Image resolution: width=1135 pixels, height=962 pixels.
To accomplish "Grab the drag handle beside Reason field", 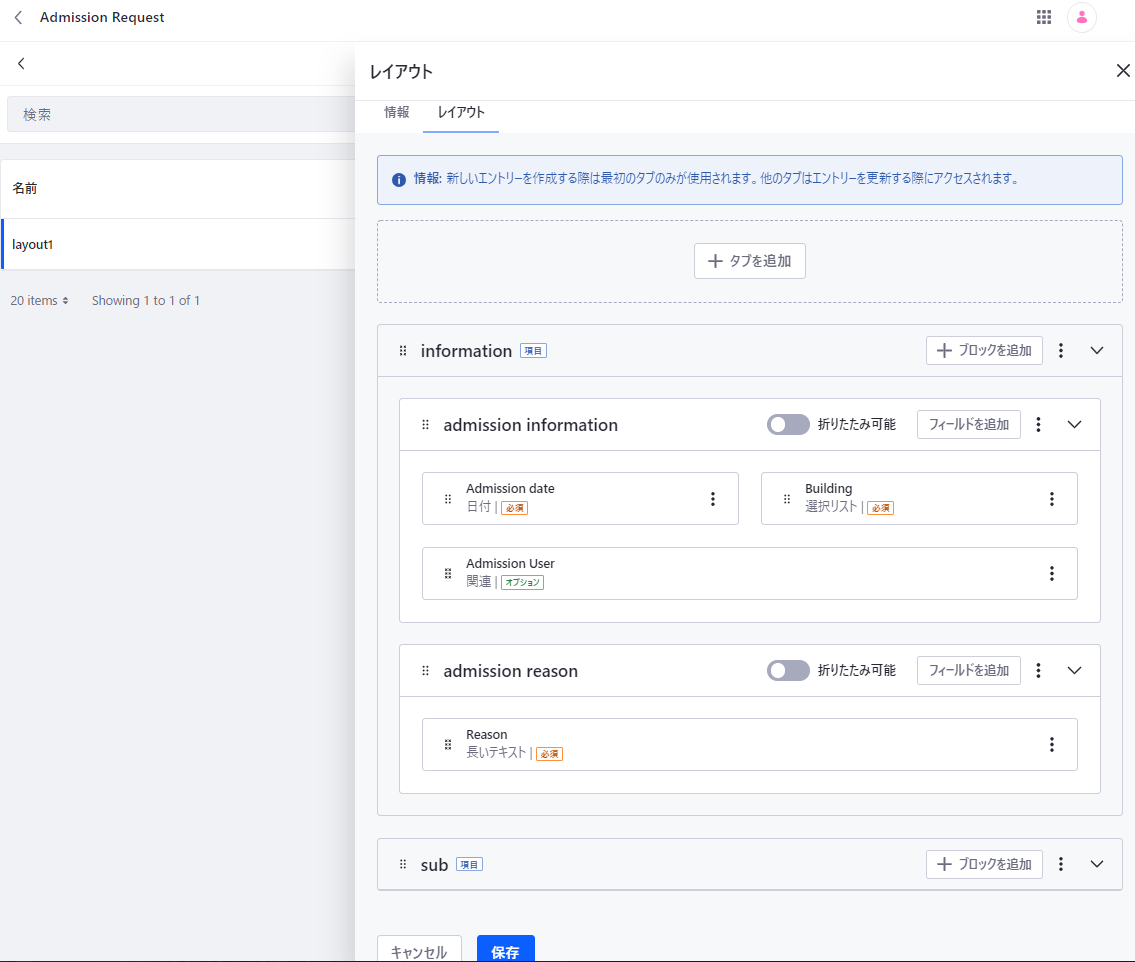I will 448,745.
